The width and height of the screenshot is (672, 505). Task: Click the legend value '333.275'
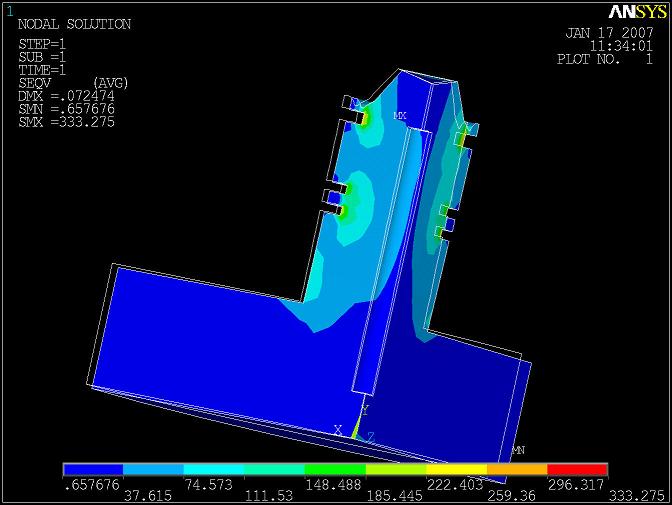tap(637, 496)
